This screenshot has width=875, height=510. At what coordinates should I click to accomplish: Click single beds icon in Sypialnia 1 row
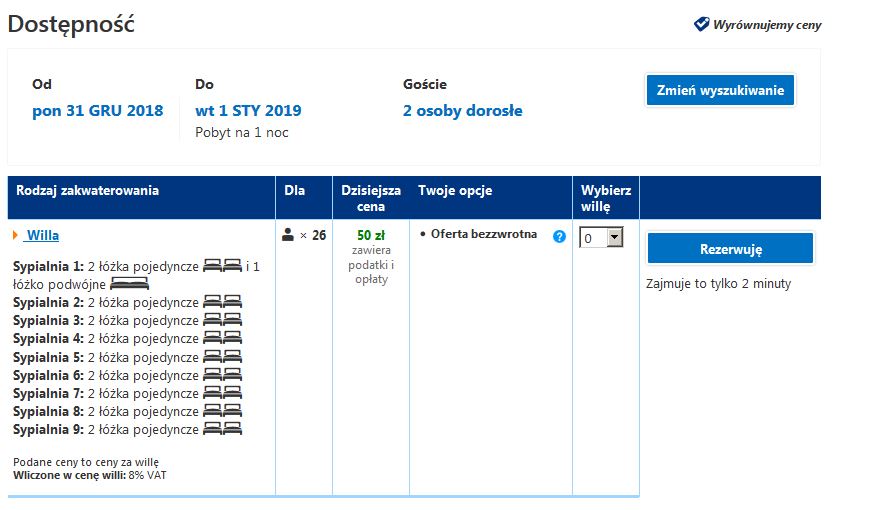pyautogui.click(x=222, y=266)
